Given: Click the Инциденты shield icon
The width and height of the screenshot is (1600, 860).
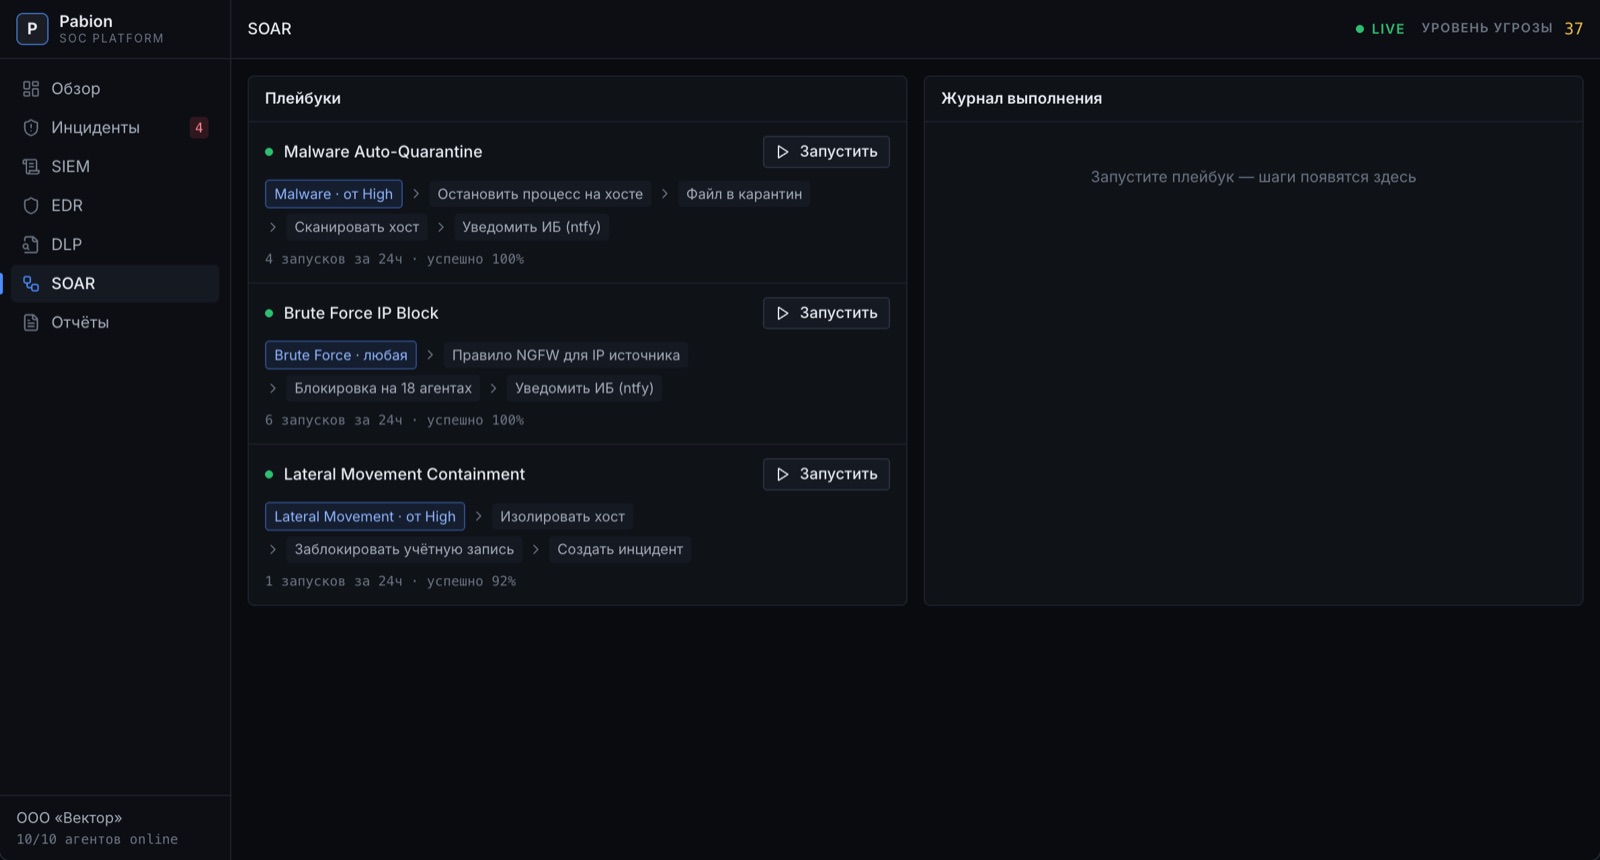Looking at the screenshot, I should point(31,128).
